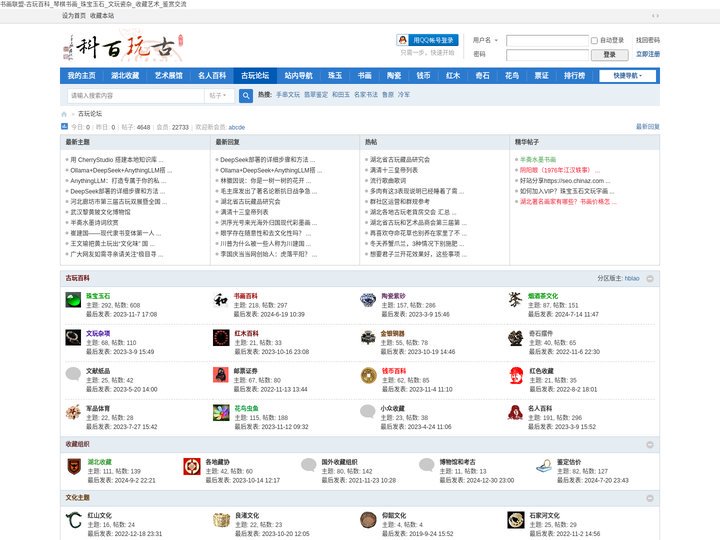Collapse the 收藏组织 section
This screenshot has height=540, width=720.
pos(650,444)
